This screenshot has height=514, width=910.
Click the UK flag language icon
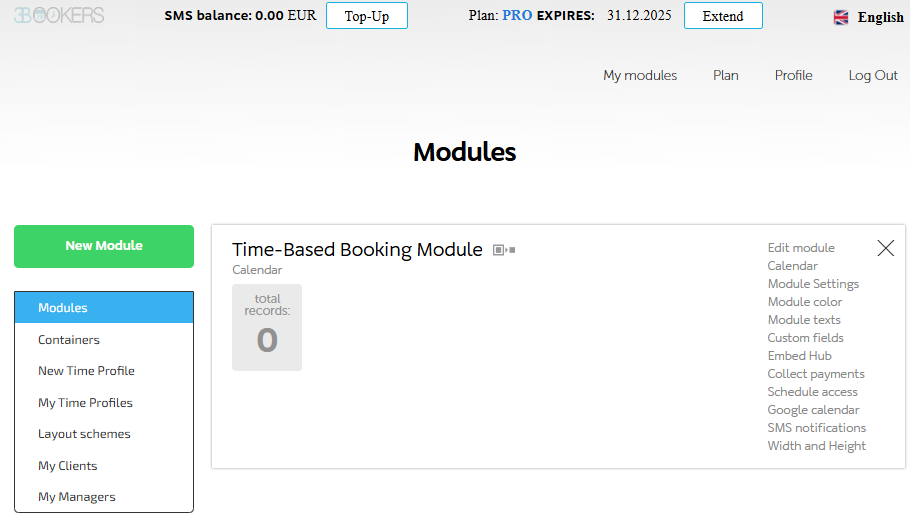click(841, 17)
